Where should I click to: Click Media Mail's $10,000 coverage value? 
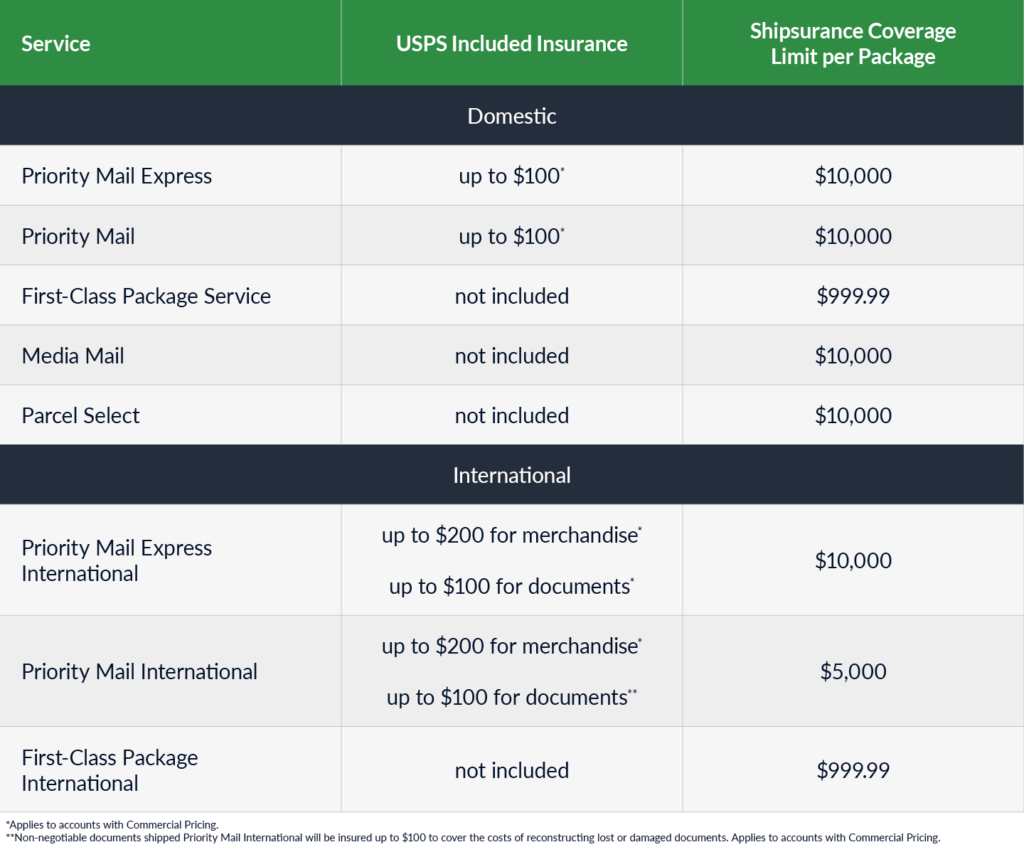853,356
